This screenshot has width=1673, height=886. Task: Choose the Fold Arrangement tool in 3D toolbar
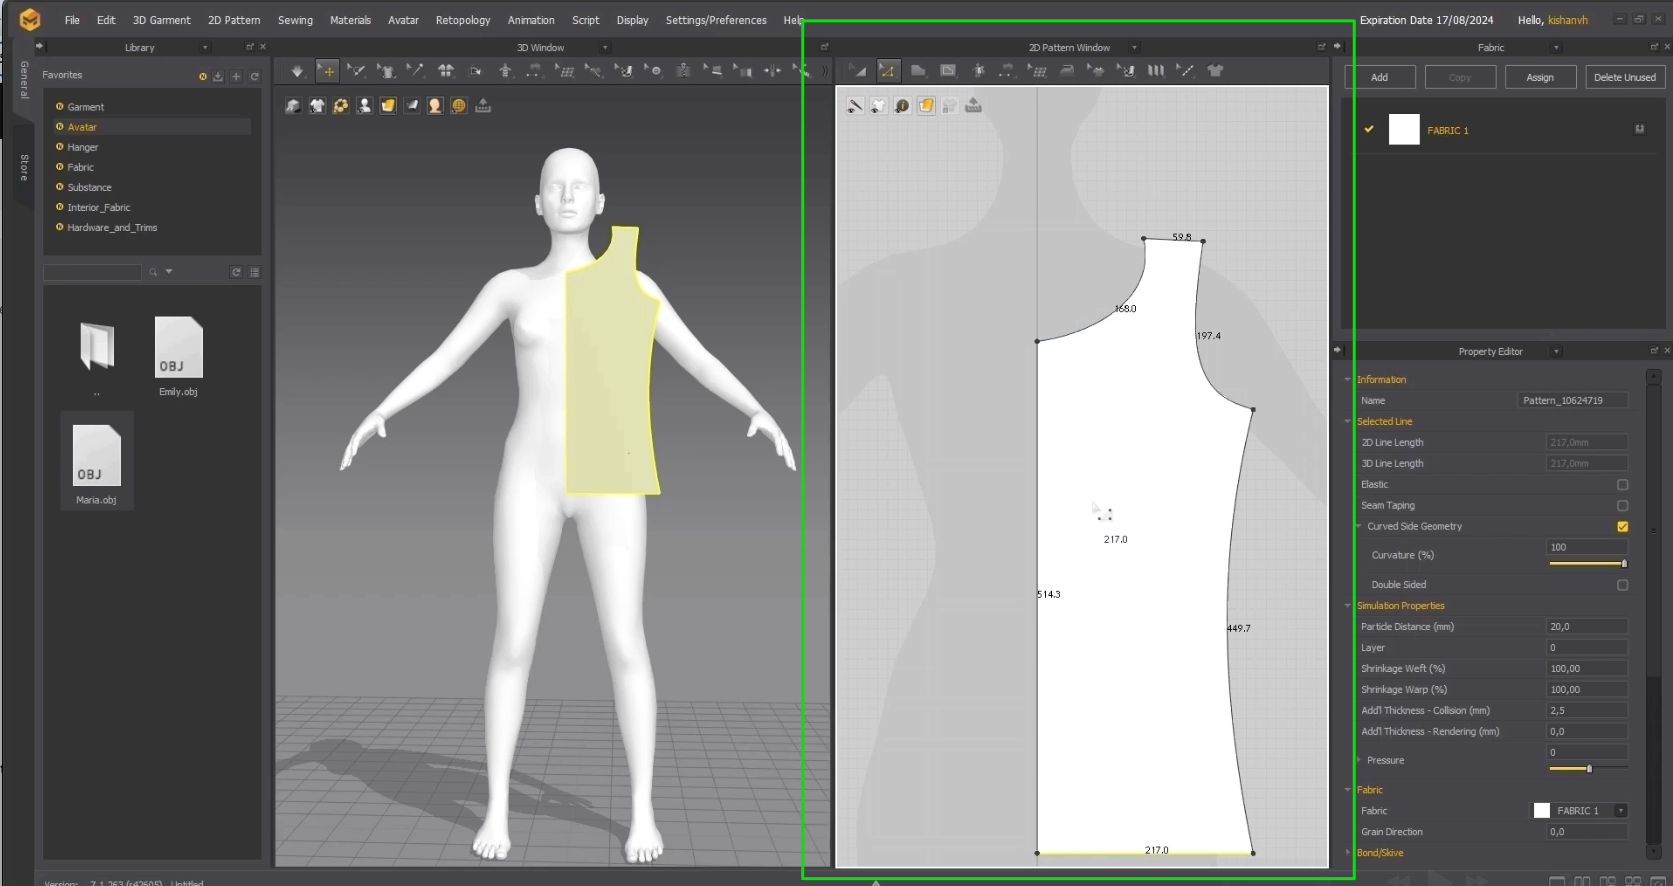[x=476, y=71]
